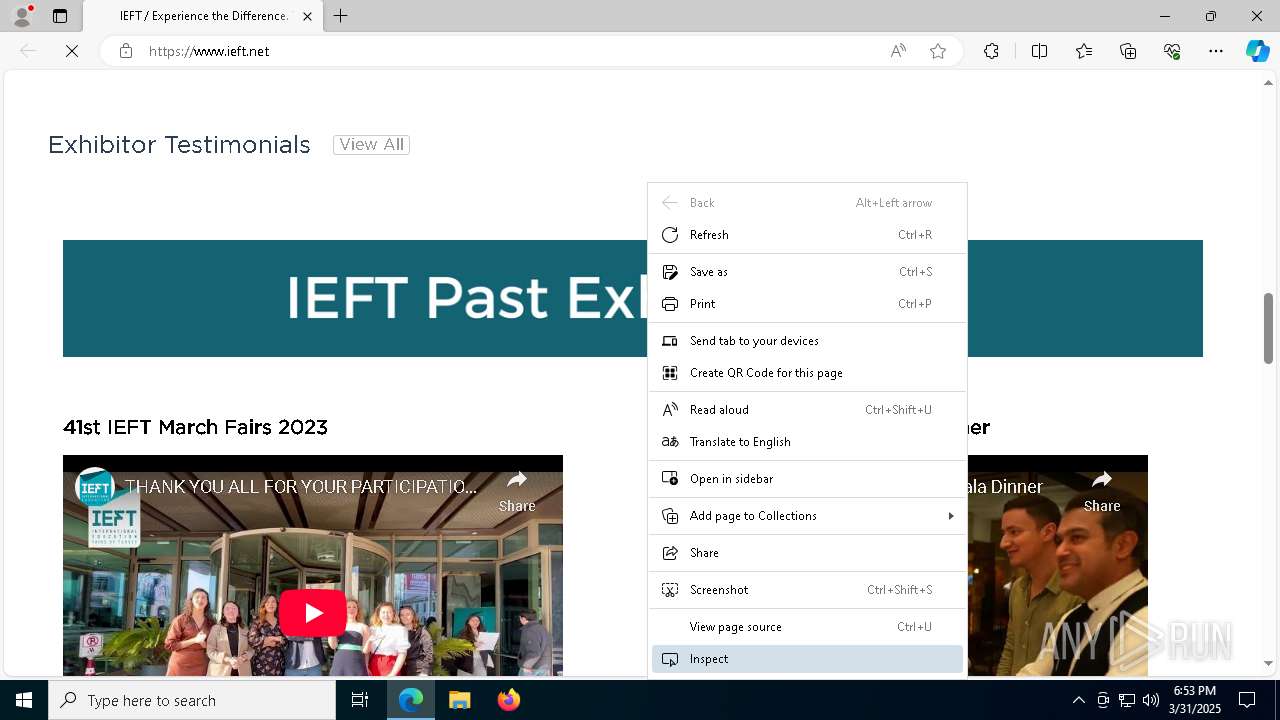Click the IEFT Past Exhibitors banner
This screenshot has height=720, width=1280.
coord(632,298)
